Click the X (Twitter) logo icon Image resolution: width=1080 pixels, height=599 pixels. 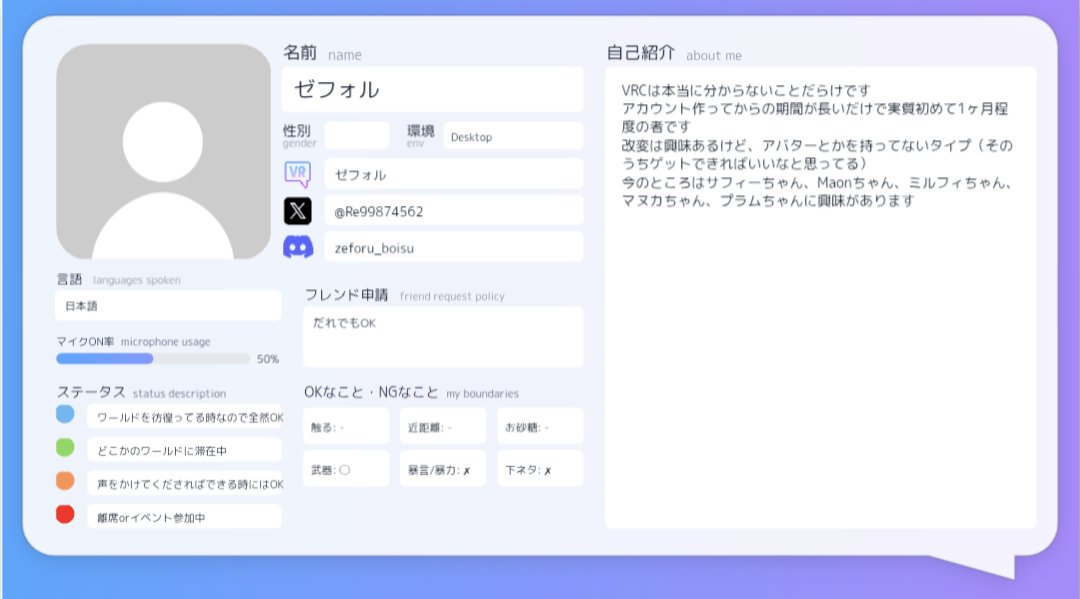[298, 211]
